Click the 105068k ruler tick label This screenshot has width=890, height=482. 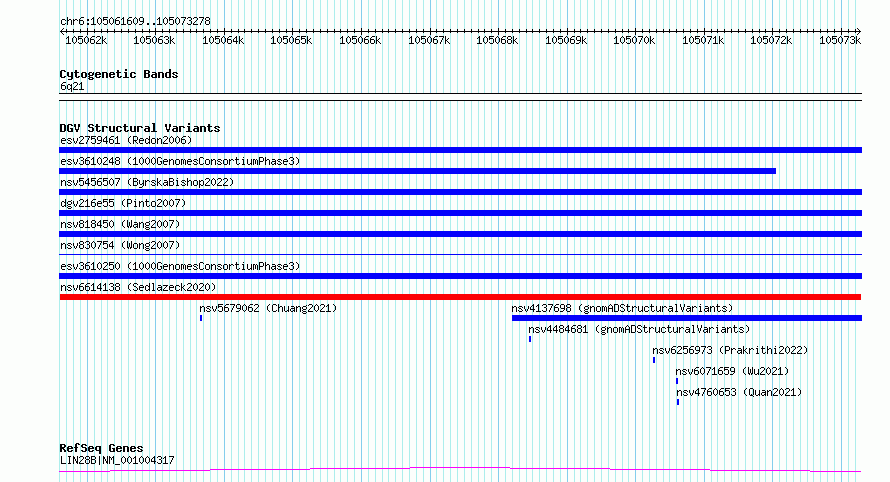coord(497,40)
